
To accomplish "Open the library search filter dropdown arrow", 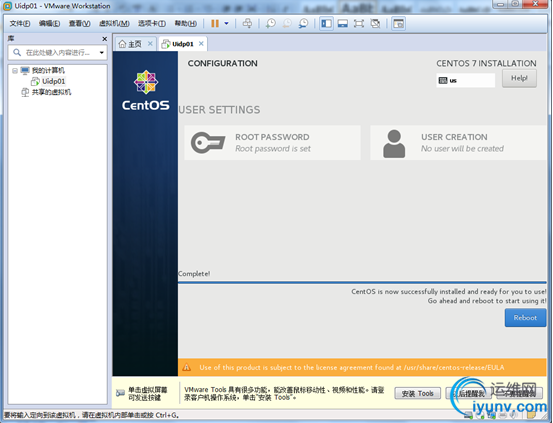I will (x=102, y=53).
